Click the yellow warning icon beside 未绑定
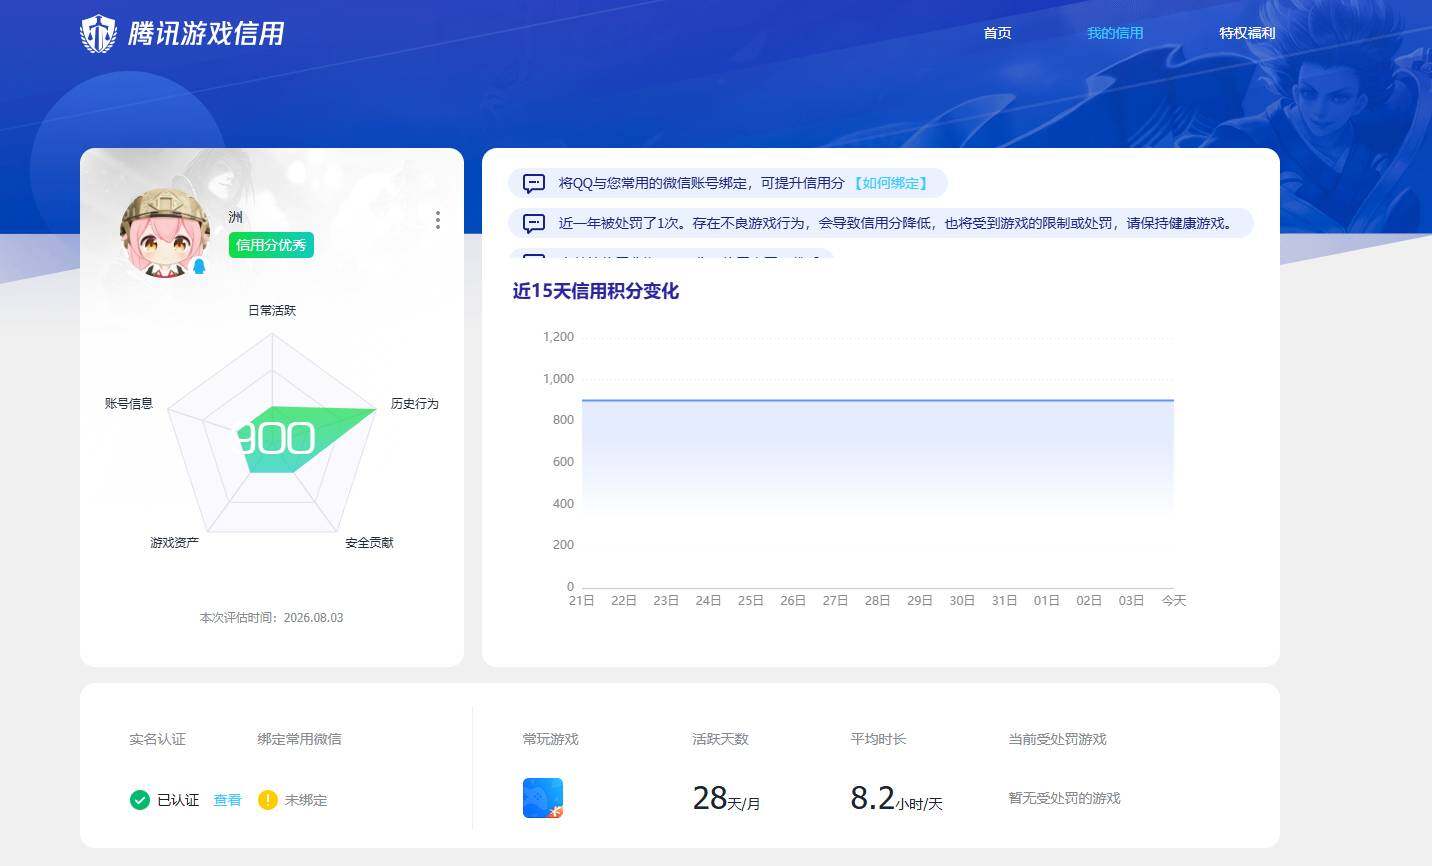 pos(267,800)
